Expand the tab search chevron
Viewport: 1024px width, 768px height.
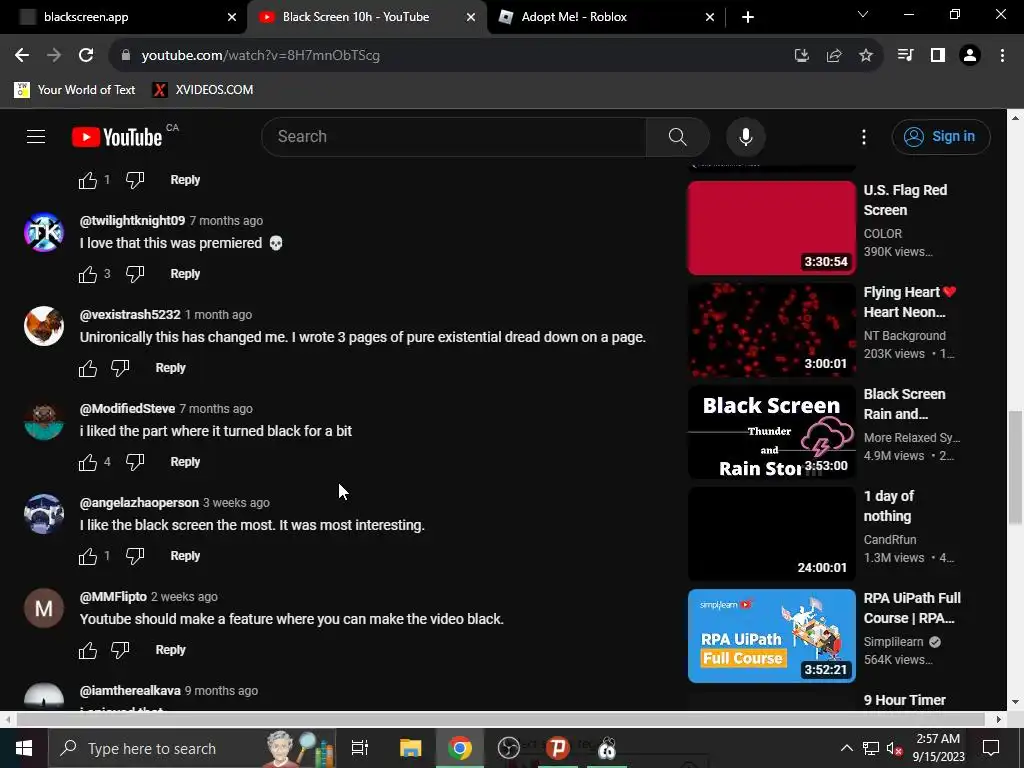(863, 14)
